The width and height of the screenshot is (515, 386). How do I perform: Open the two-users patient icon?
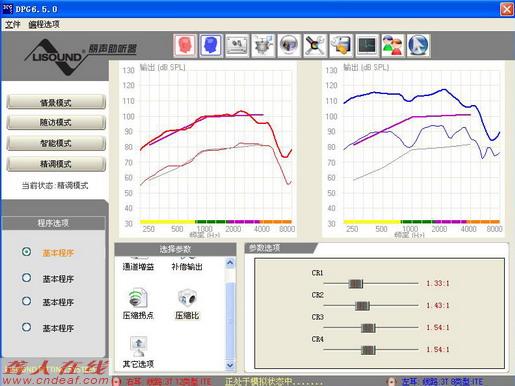pyautogui.click(x=393, y=45)
